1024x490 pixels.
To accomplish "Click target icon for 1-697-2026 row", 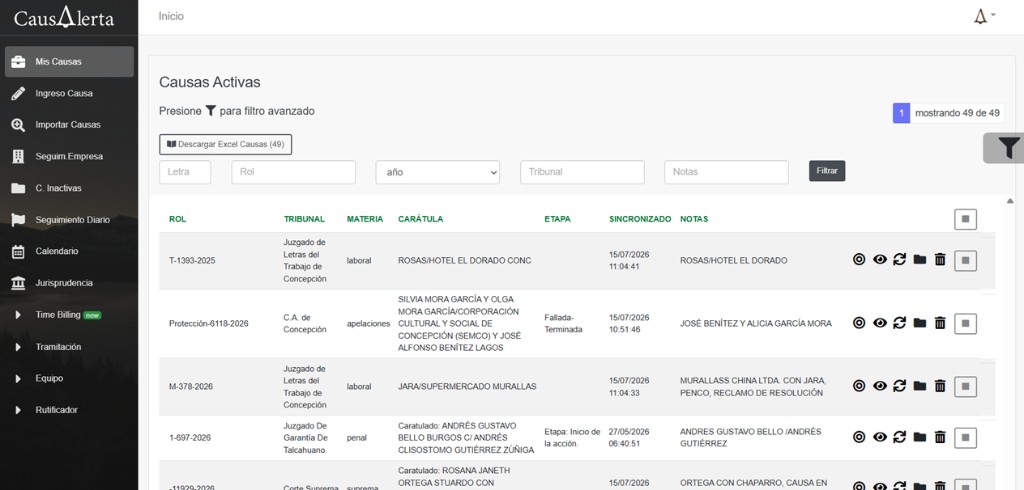I will click(x=859, y=437).
